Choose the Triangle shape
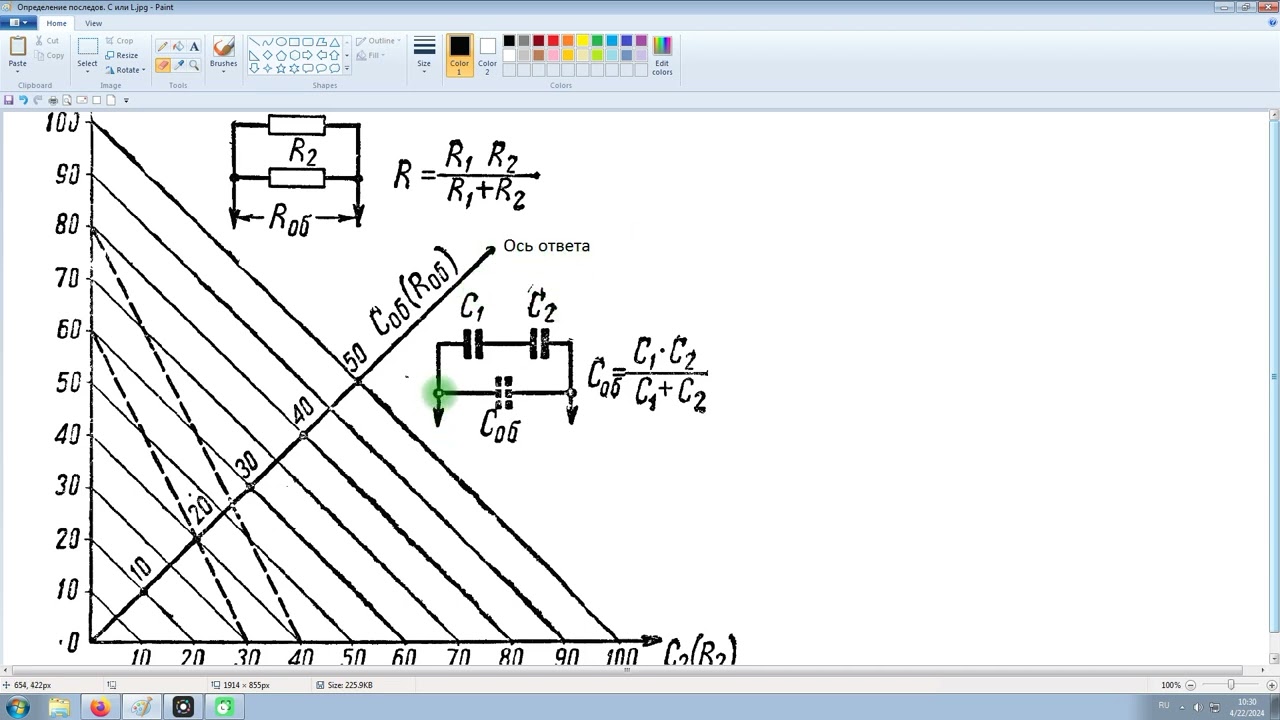The width and height of the screenshot is (1280, 720). coord(334,42)
